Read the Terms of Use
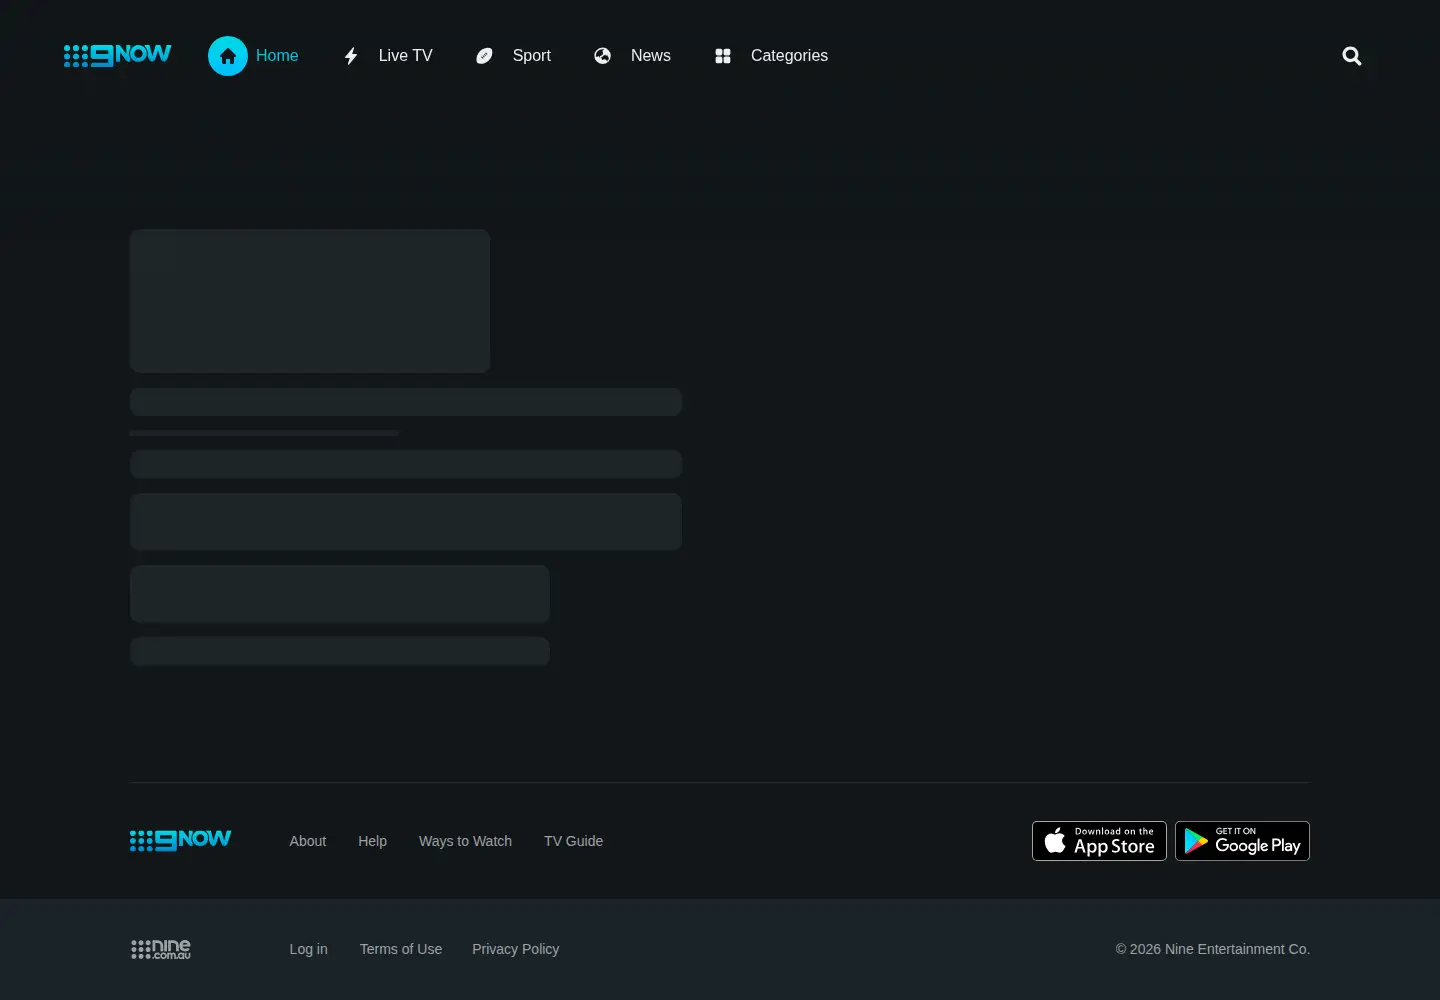This screenshot has height=1000, width=1440. pyautogui.click(x=401, y=949)
